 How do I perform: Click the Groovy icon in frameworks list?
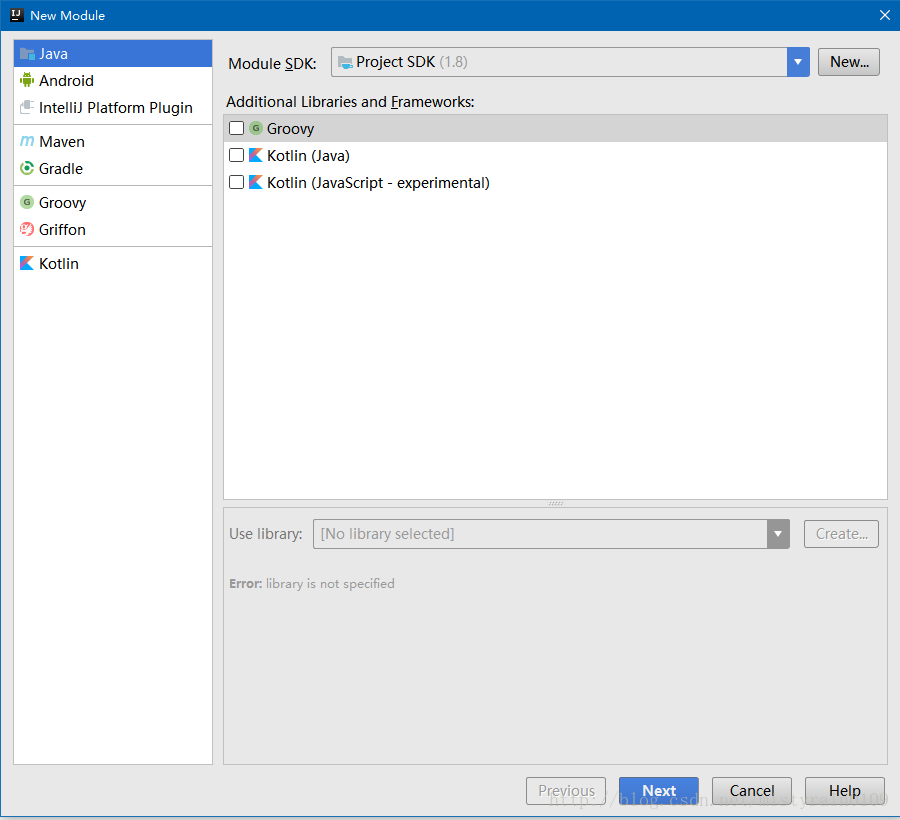point(256,128)
